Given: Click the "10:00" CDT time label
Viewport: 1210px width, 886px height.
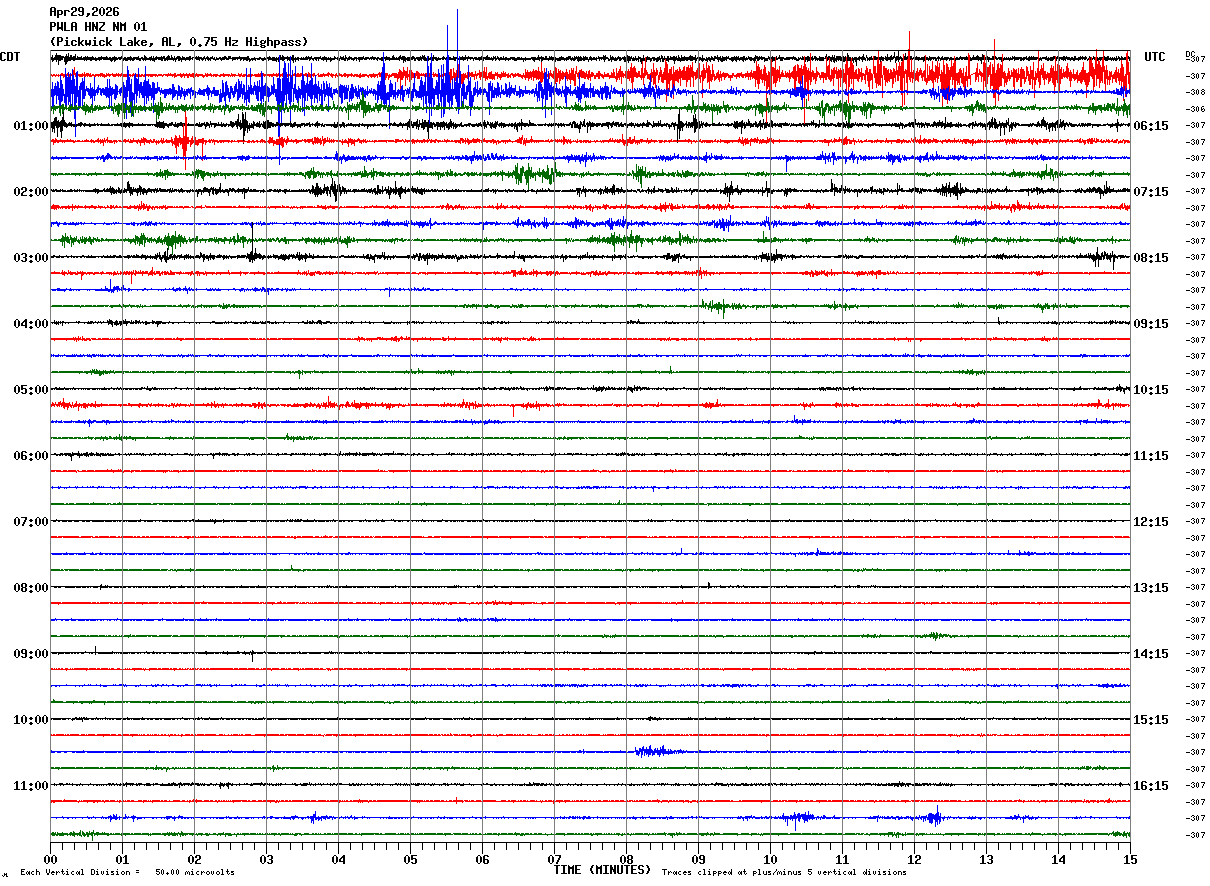Looking at the screenshot, I should point(31,720).
